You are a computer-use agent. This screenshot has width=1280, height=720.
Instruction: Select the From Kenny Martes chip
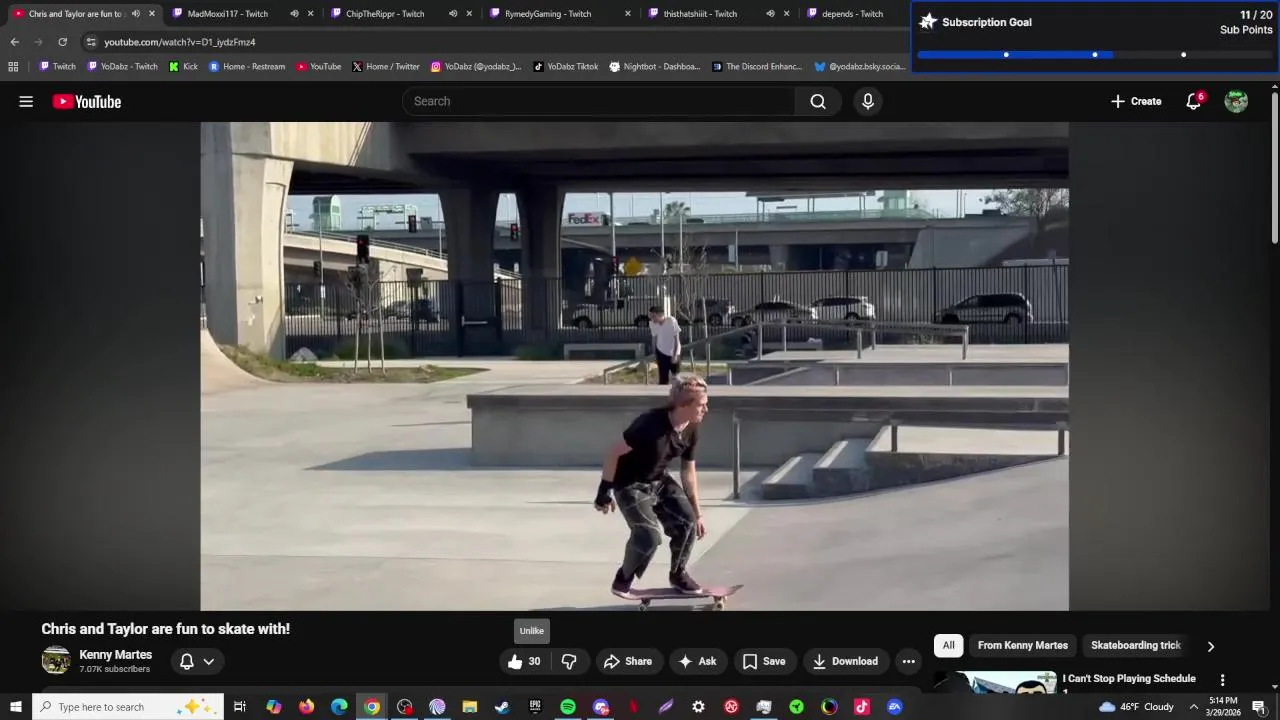(x=1022, y=645)
